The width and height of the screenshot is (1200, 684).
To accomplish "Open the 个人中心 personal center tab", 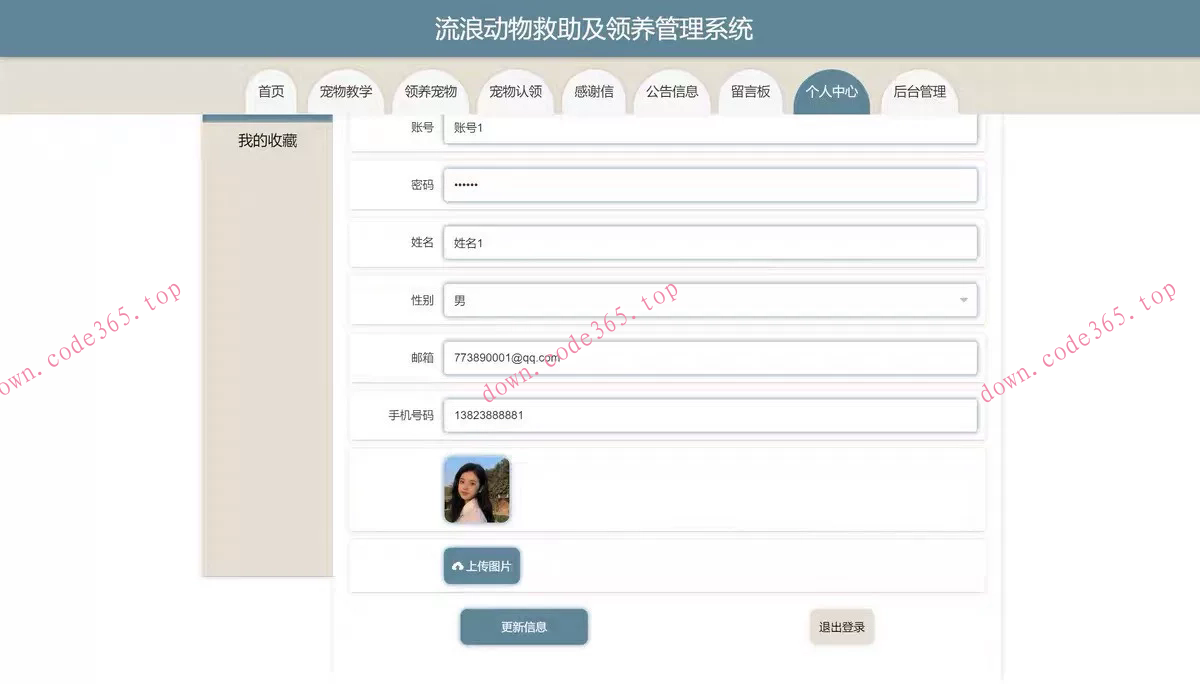I will click(x=832, y=90).
